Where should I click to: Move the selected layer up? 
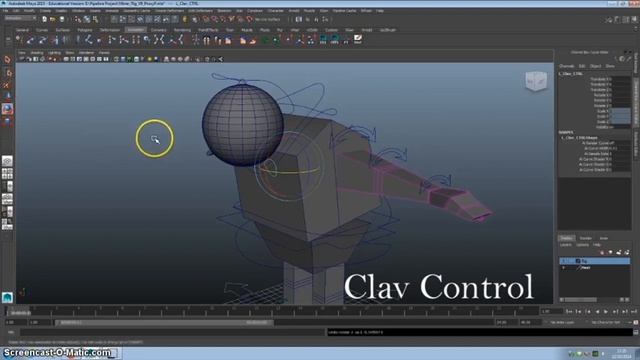tap(603, 252)
